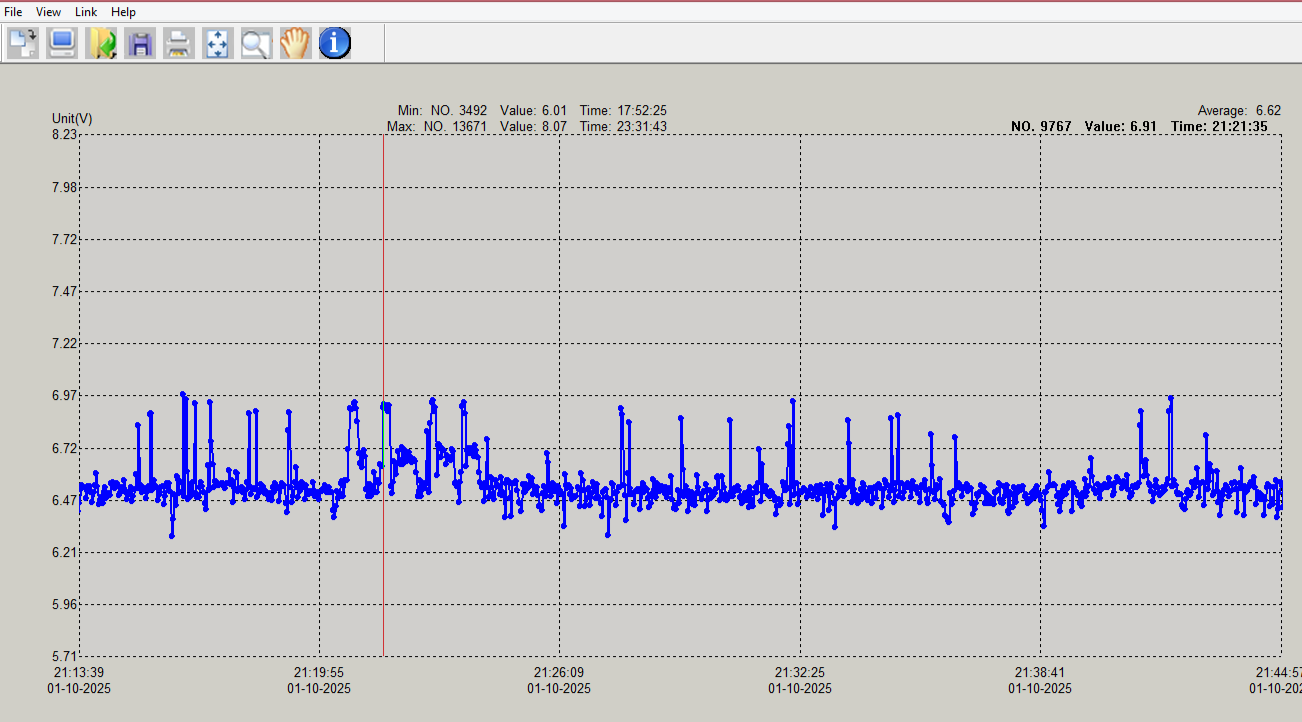The width and height of the screenshot is (1302, 722).
Task: Open the blue info icon
Action: [x=334, y=43]
